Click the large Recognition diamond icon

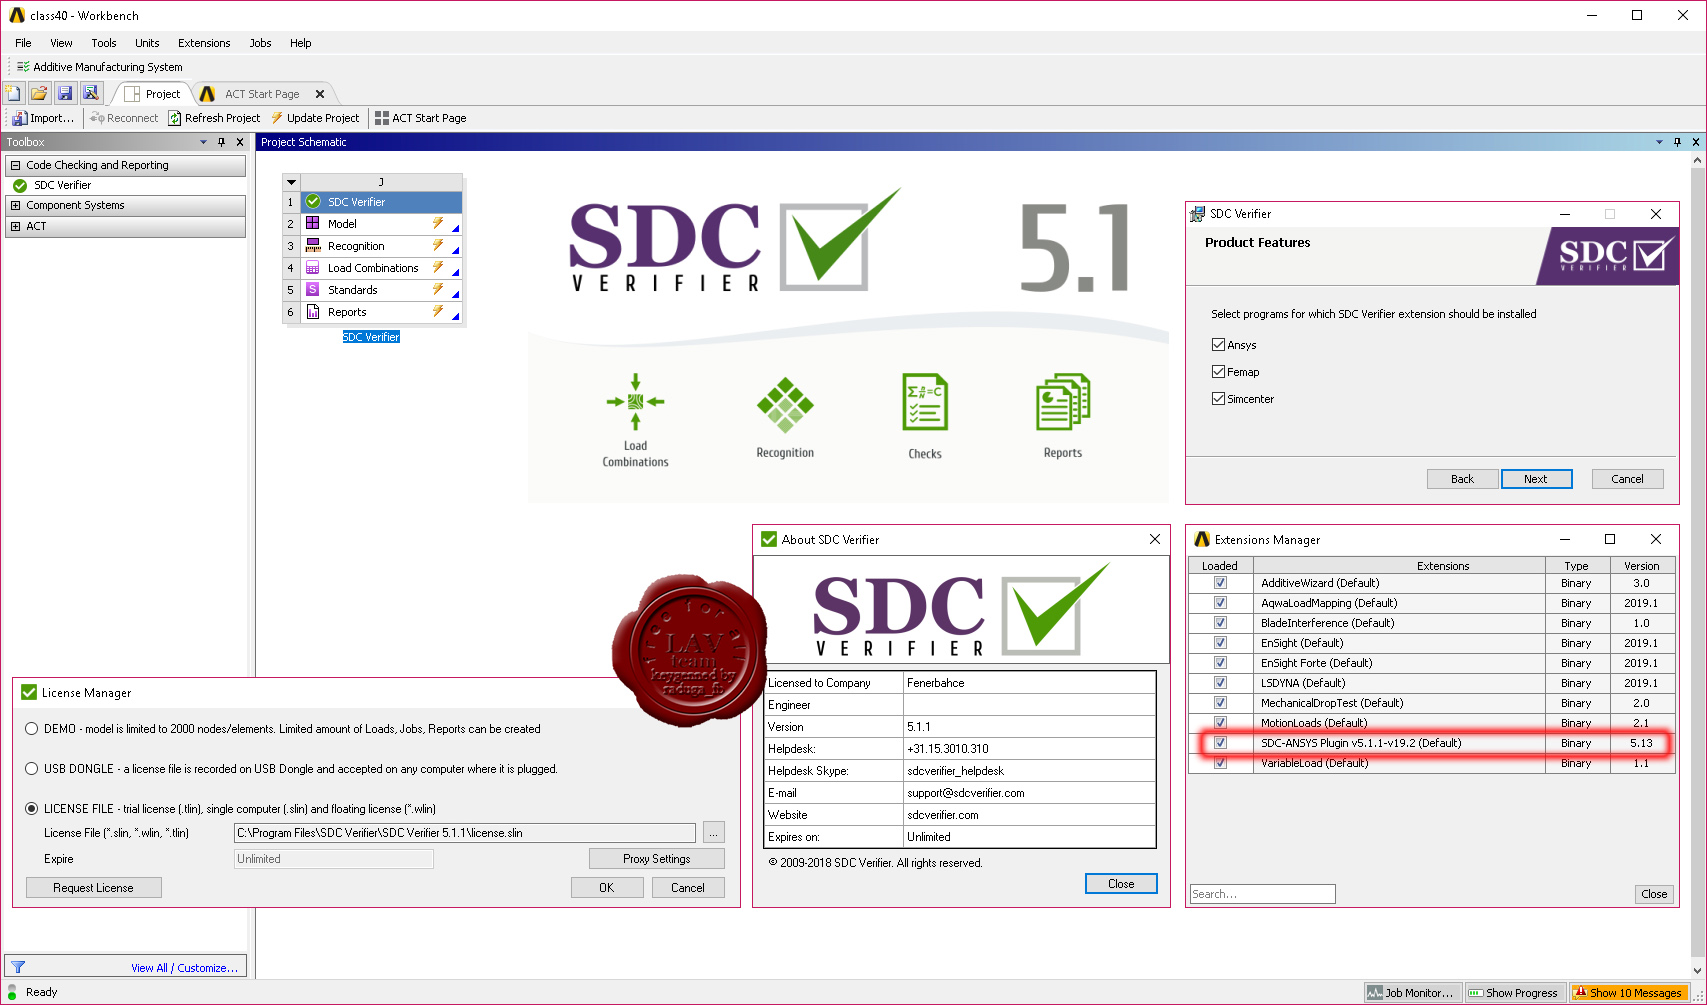point(785,405)
